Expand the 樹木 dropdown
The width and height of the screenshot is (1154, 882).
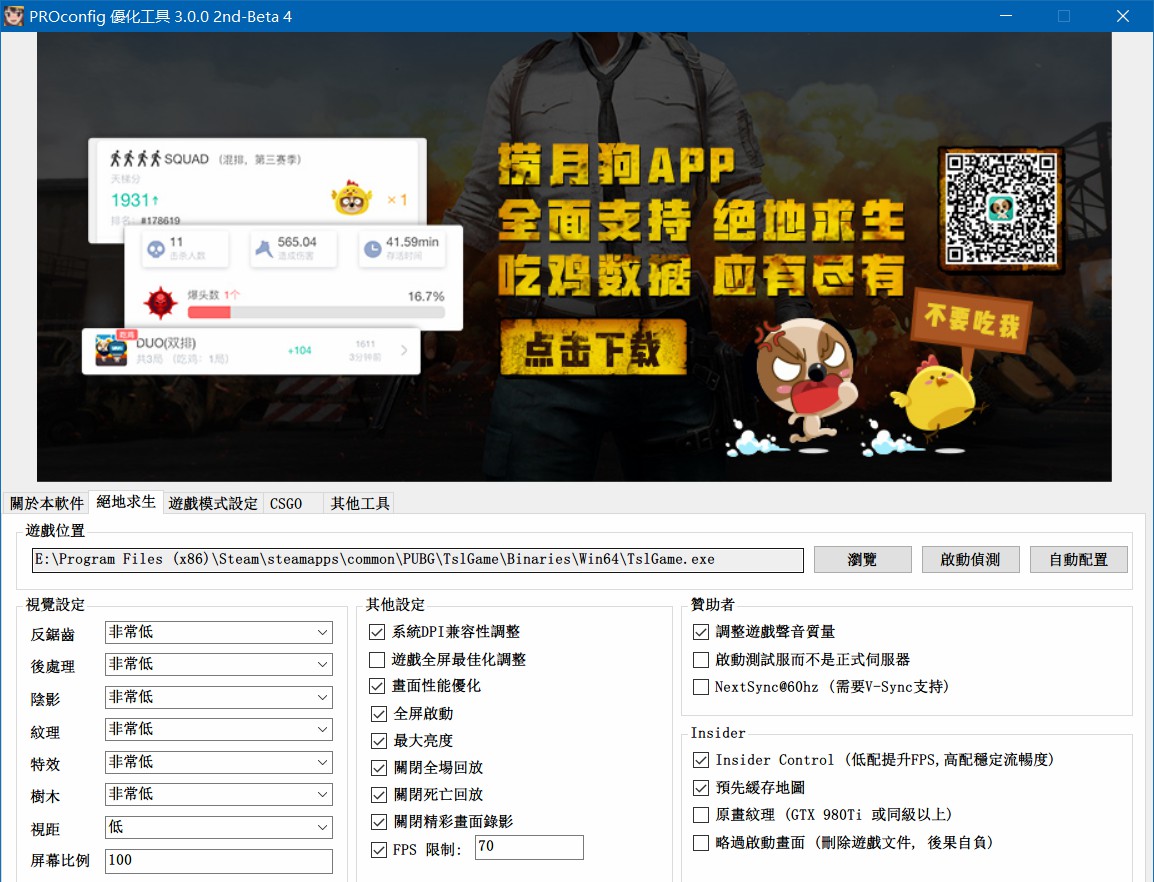point(219,794)
